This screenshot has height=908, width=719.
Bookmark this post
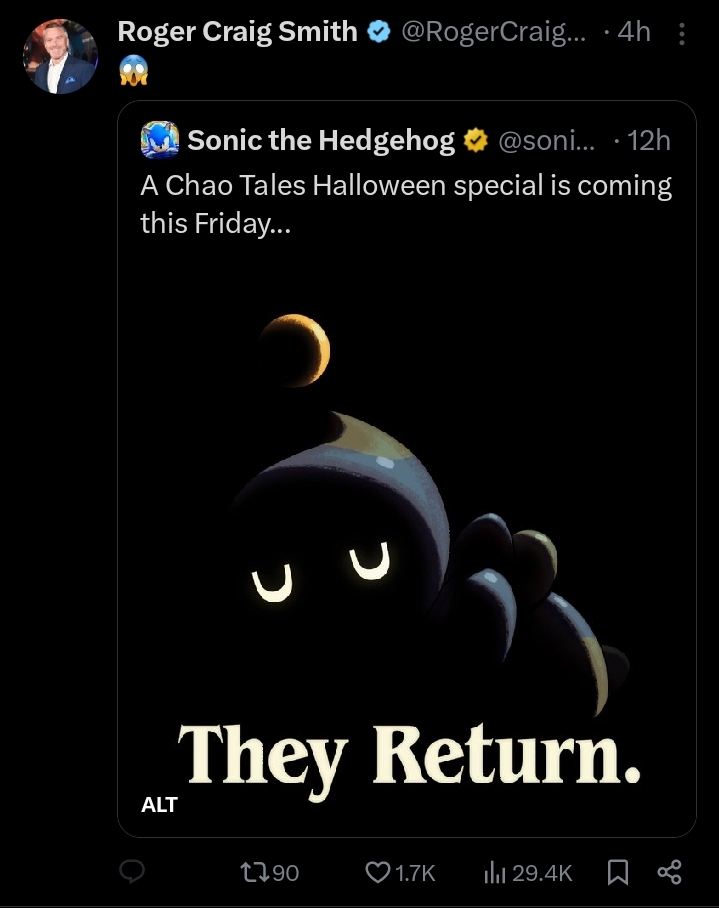click(618, 872)
